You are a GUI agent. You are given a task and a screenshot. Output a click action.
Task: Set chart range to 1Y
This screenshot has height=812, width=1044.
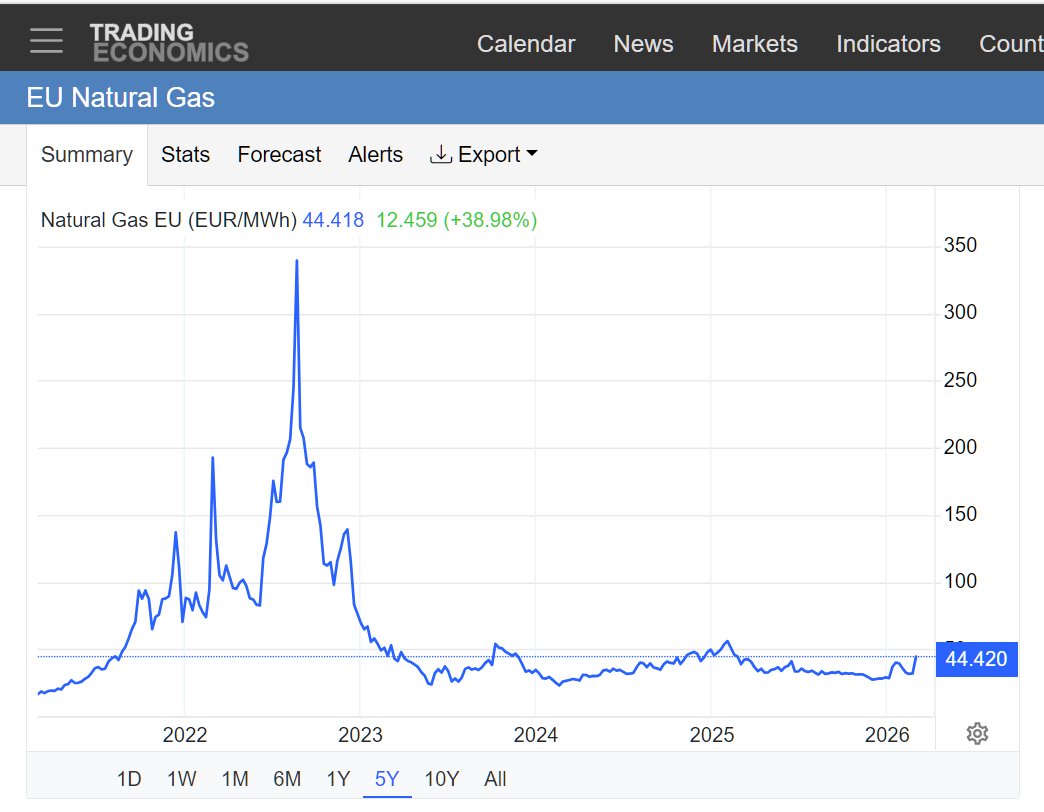338,778
